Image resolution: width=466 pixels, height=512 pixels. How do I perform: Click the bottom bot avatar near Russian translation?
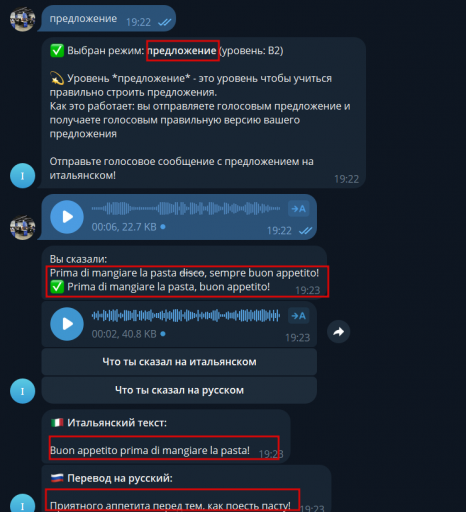(x=23, y=503)
